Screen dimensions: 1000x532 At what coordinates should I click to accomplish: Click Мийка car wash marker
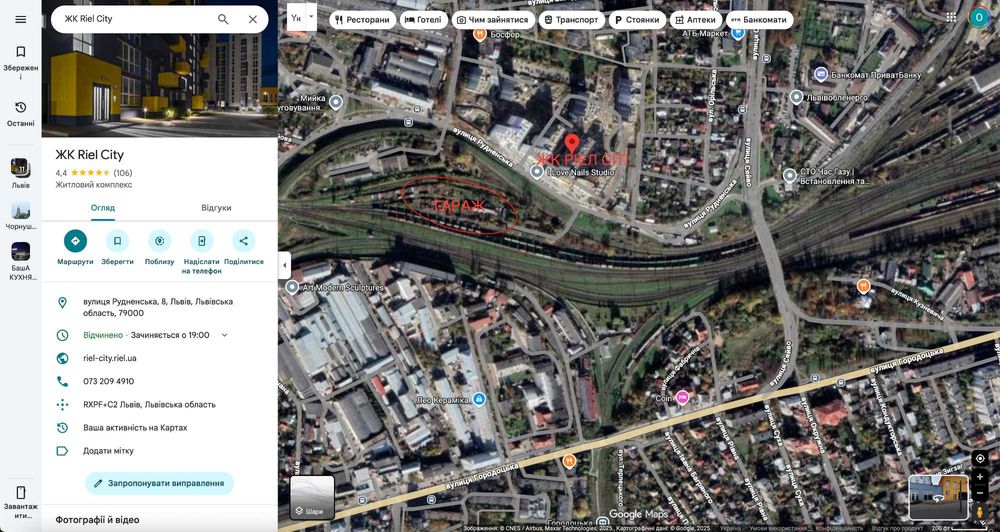point(335,102)
